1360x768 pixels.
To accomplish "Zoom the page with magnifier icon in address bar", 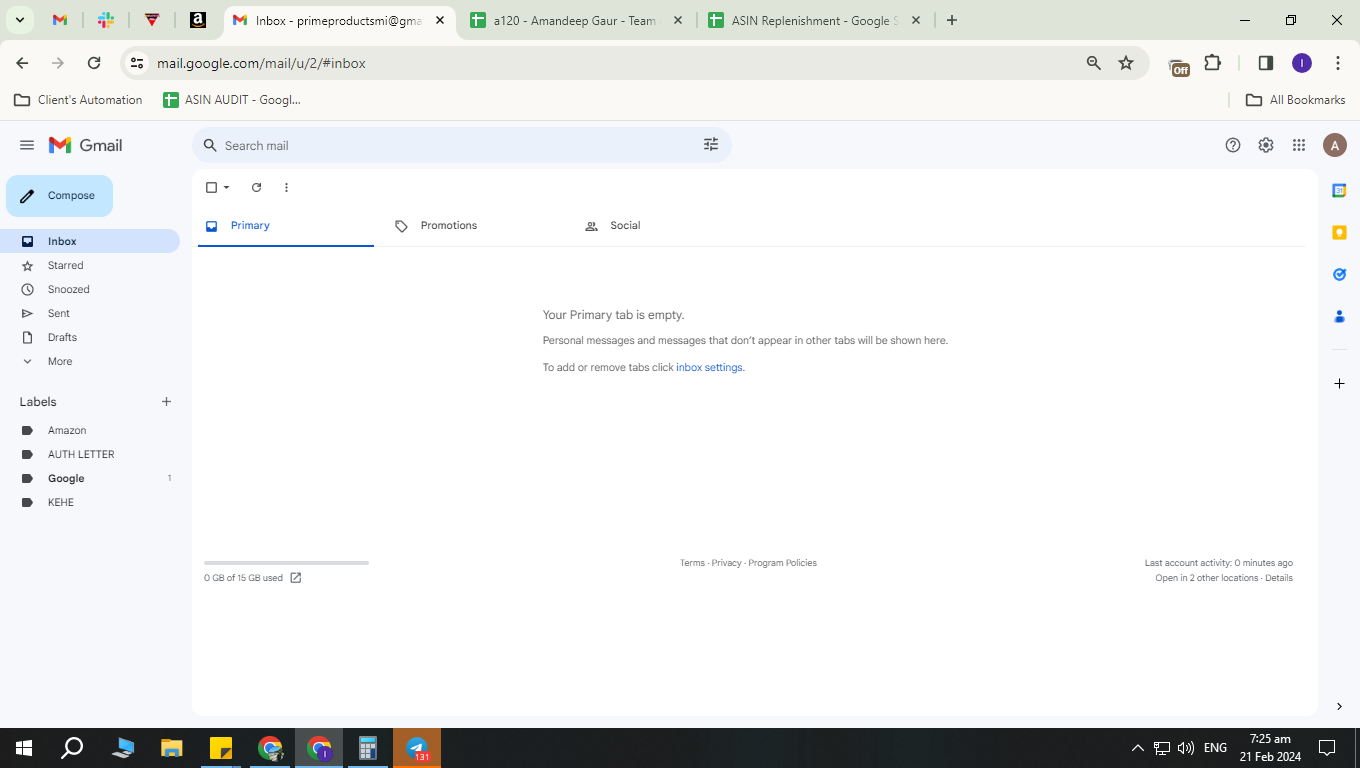I will pyautogui.click(x=1093, y=63).
